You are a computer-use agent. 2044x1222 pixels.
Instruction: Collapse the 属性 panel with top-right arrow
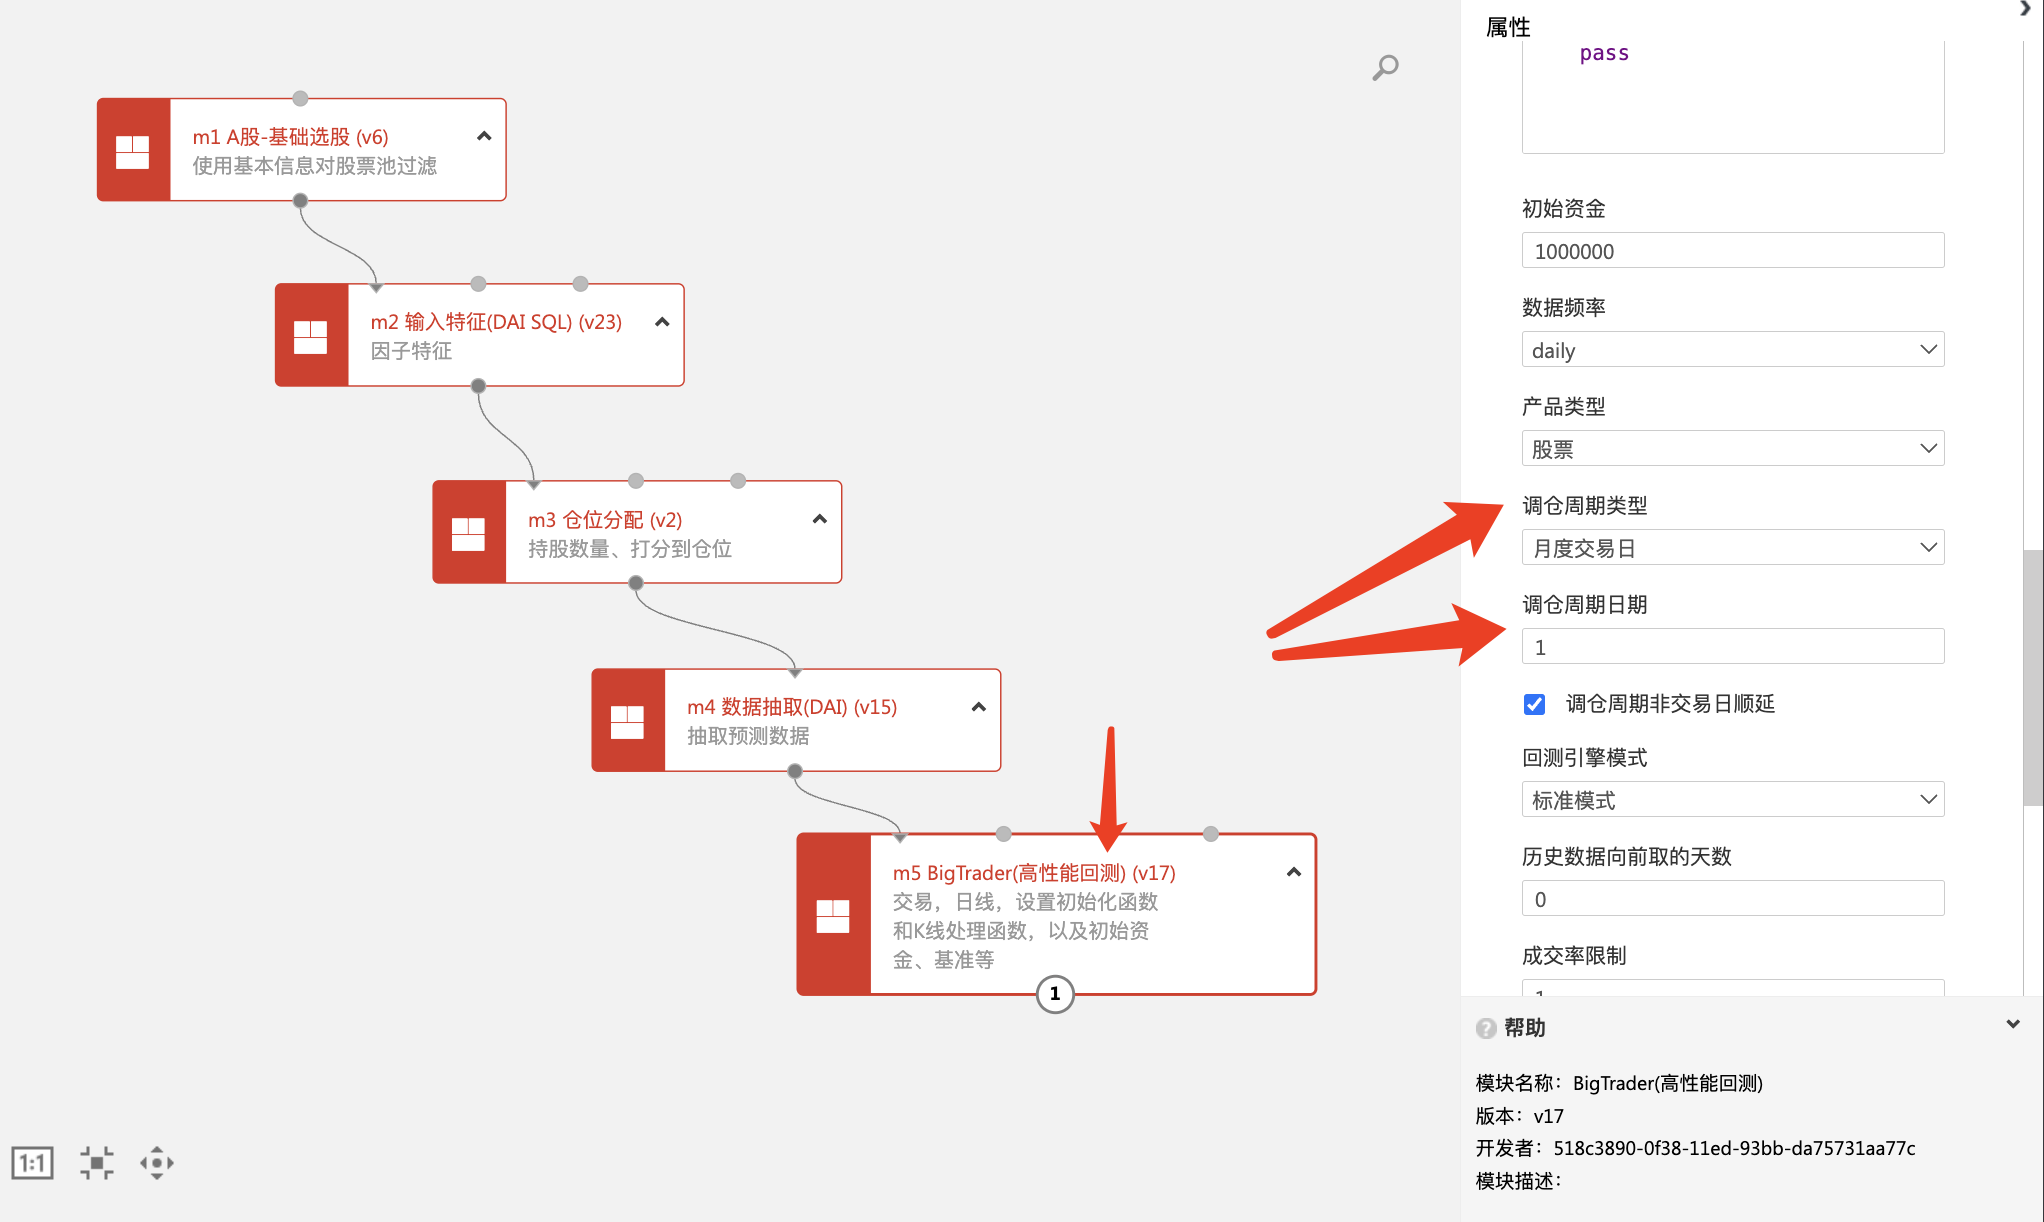point(2025,9)
